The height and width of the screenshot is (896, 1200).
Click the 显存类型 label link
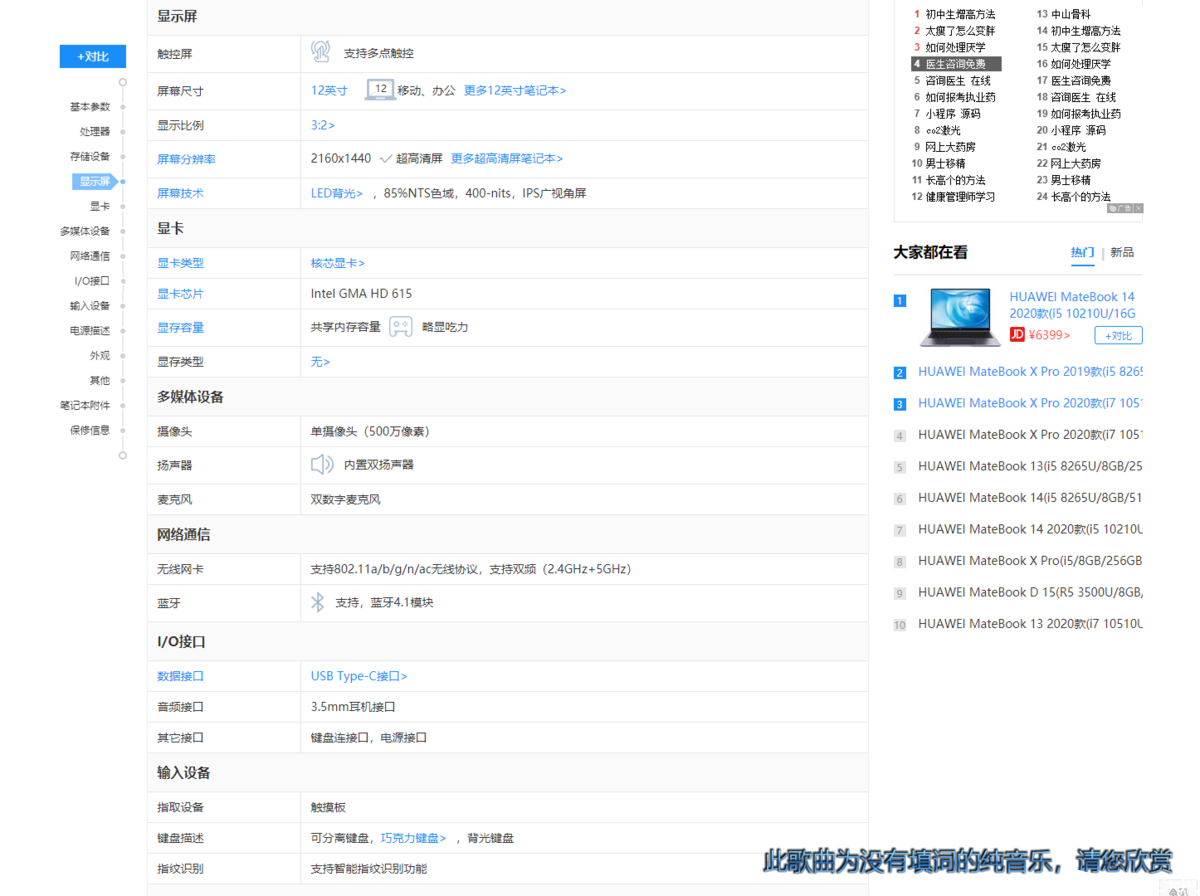click(180, 362)
